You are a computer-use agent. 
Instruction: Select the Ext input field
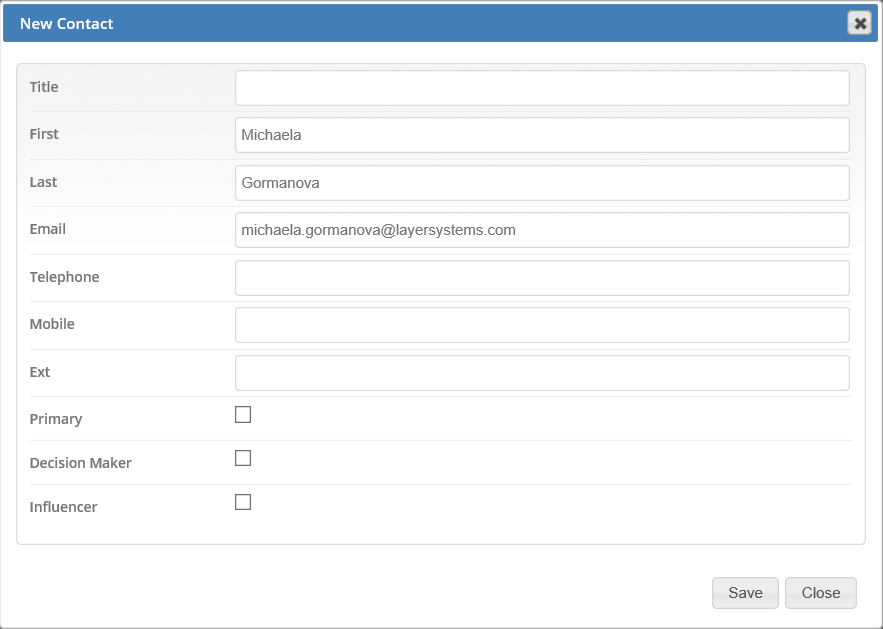[542, 373]
